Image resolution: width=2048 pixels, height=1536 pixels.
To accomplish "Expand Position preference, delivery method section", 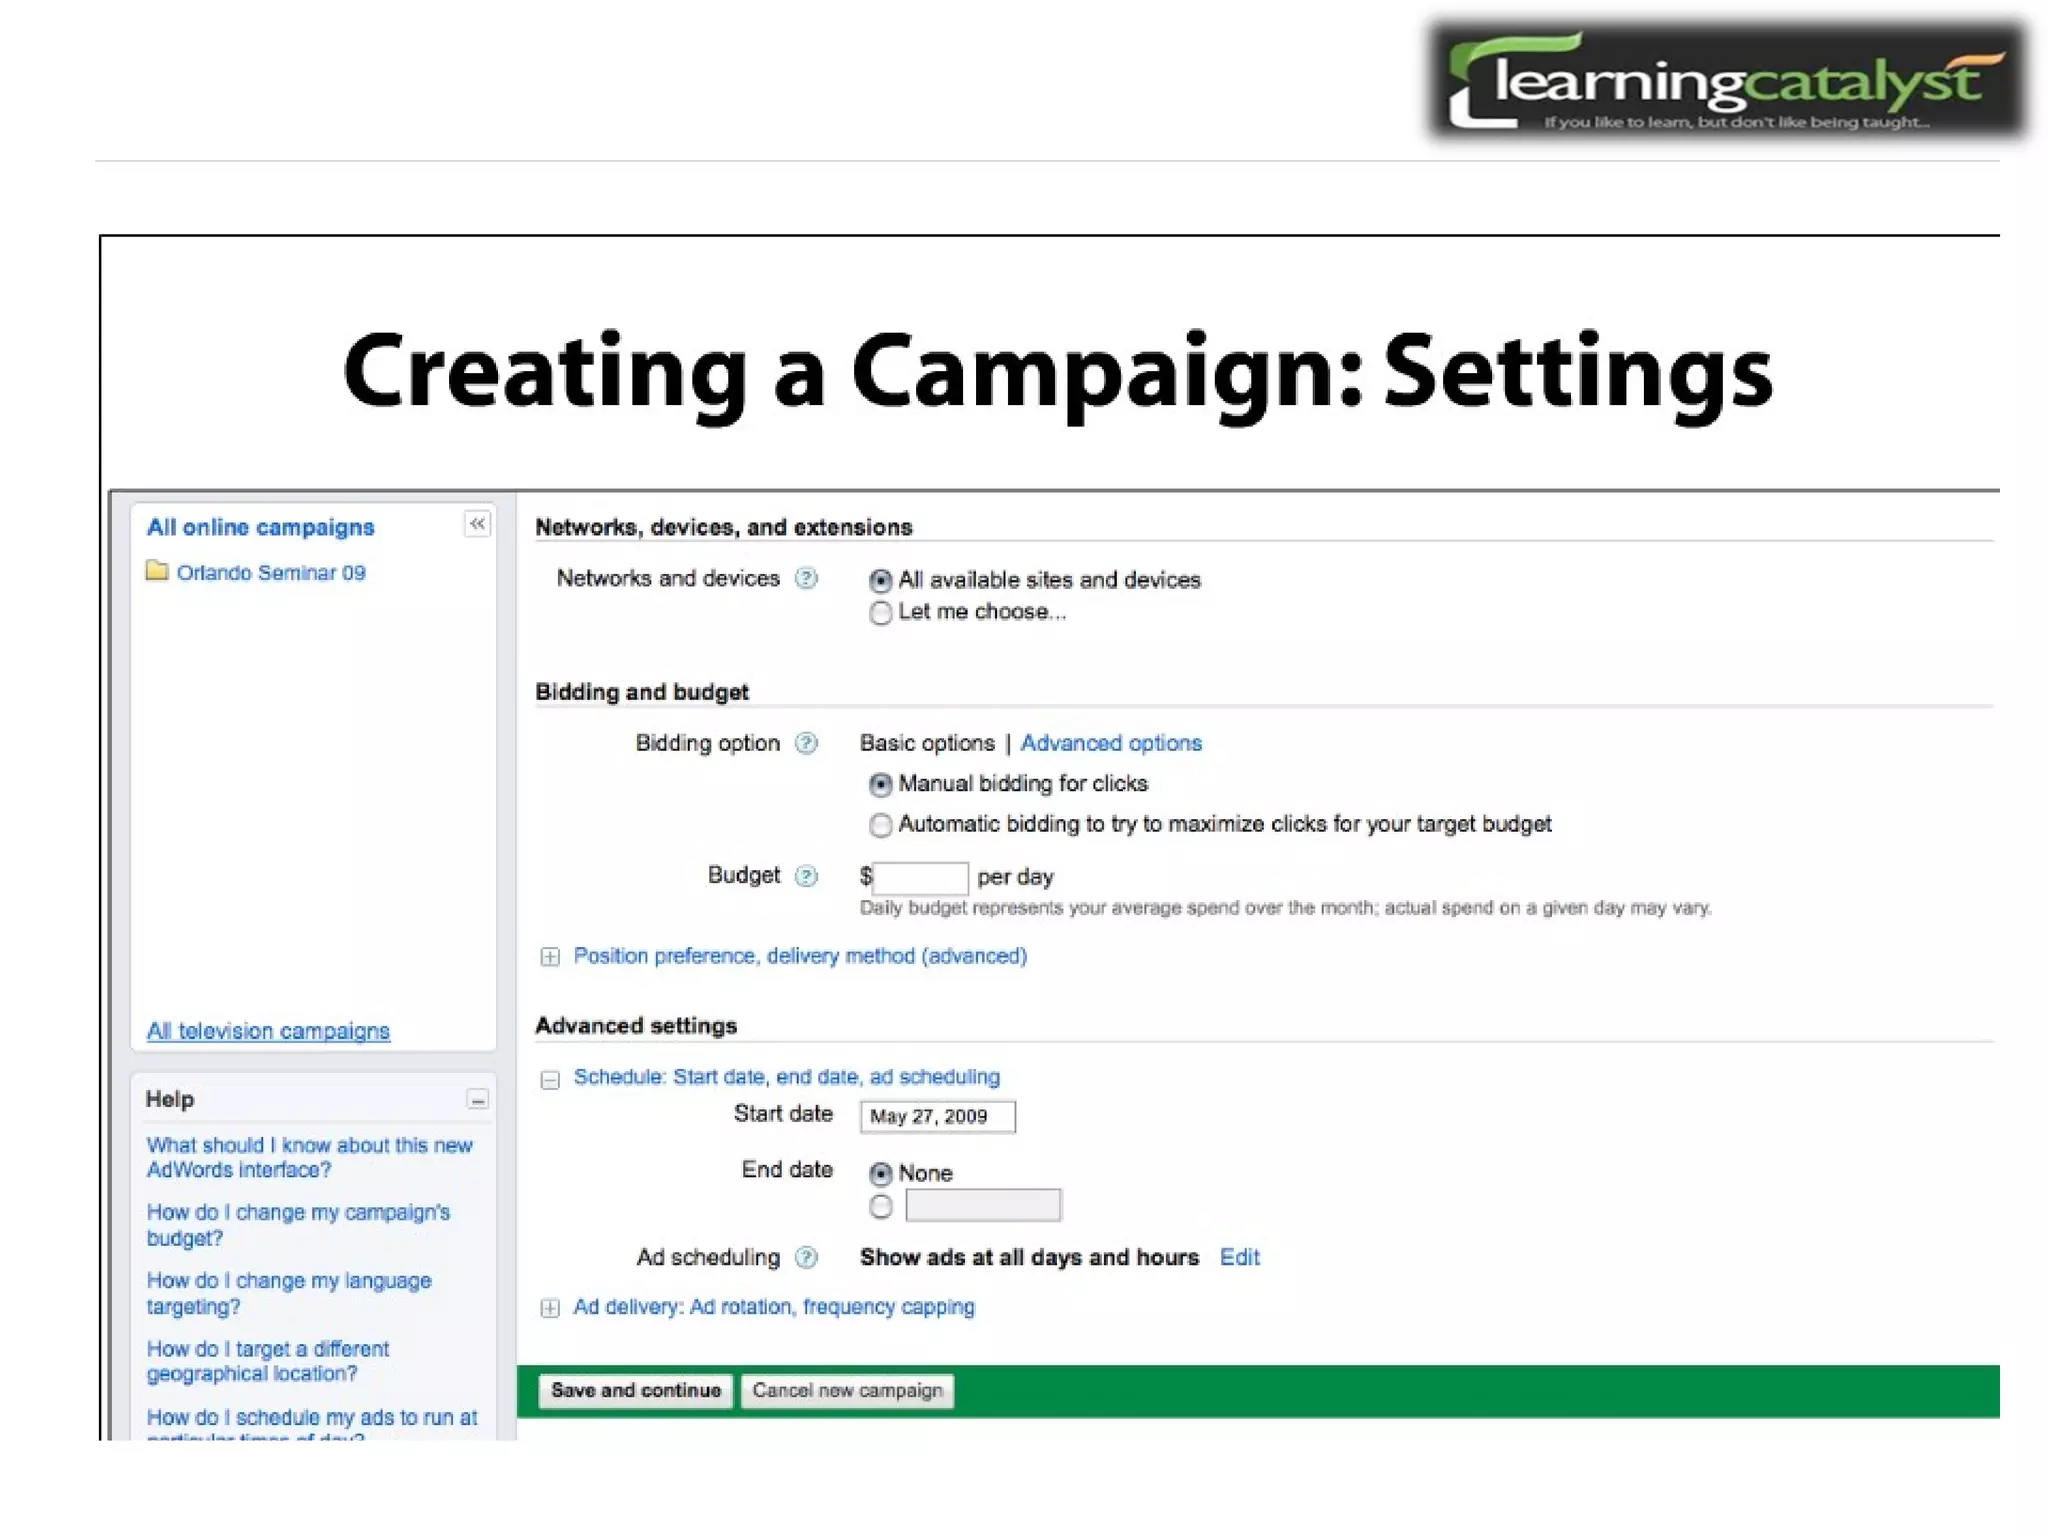I will [x=550, y=957].
